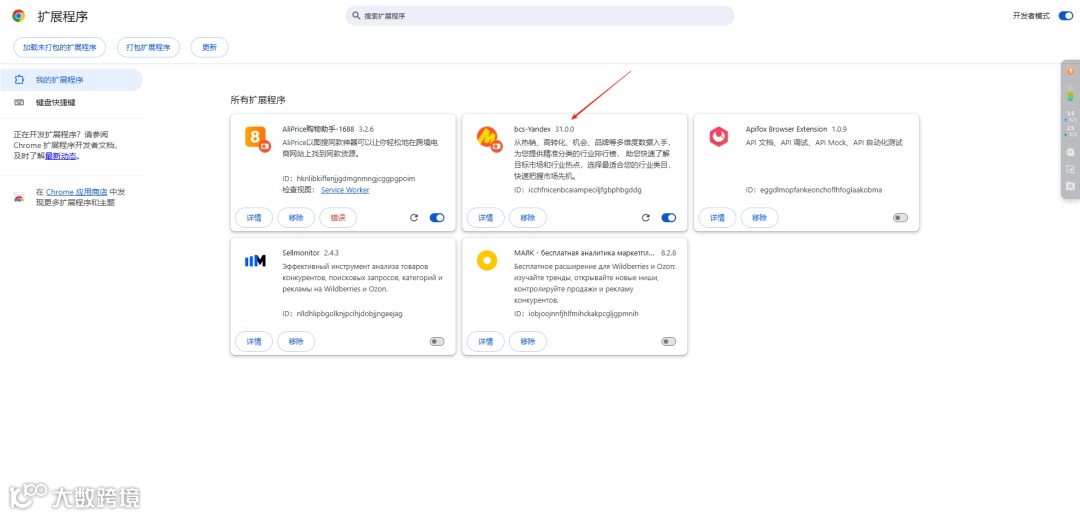Click 移除 on the bcs-Yandex card

528,218
